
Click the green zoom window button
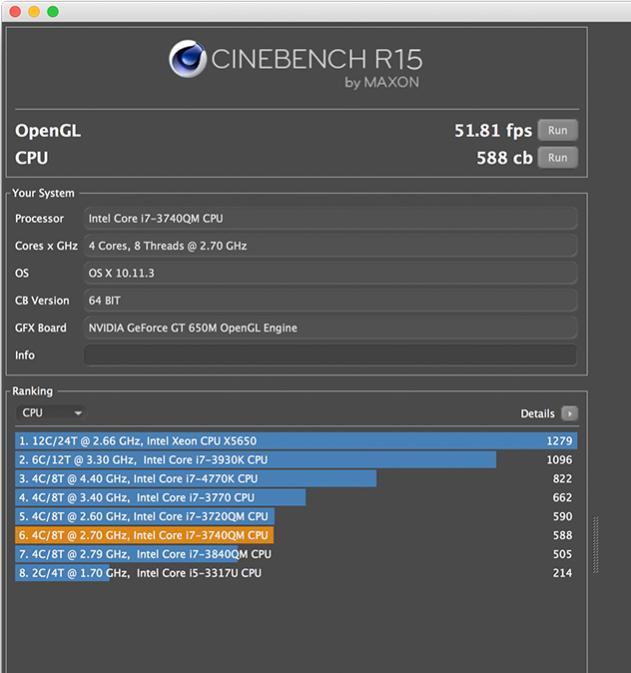click(53, 11)
